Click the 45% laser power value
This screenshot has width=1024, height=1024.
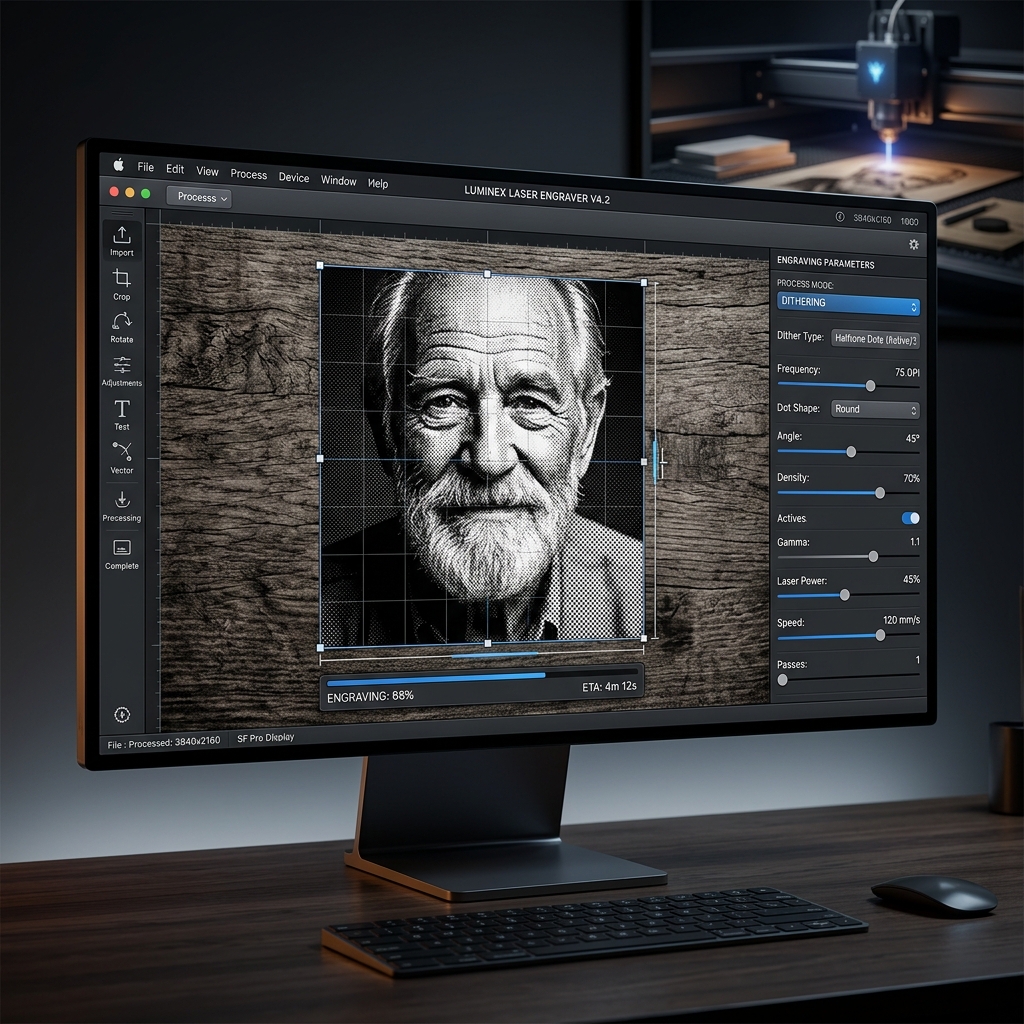click(912, 579)
